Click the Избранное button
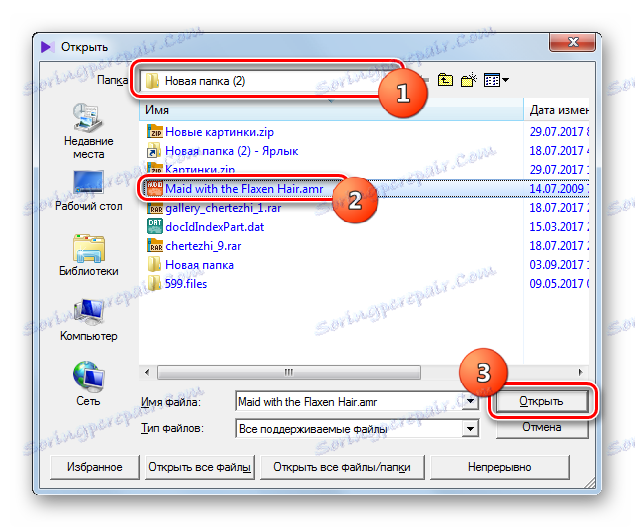Viewport: 635px width, 528px height. 95,467
